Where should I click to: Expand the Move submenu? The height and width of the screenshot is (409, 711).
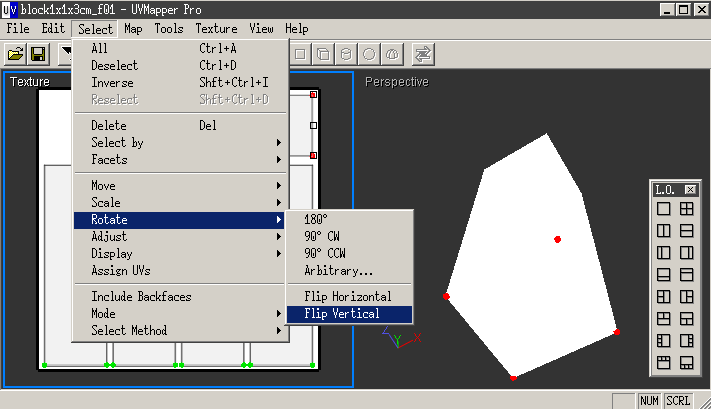(180, 186)
